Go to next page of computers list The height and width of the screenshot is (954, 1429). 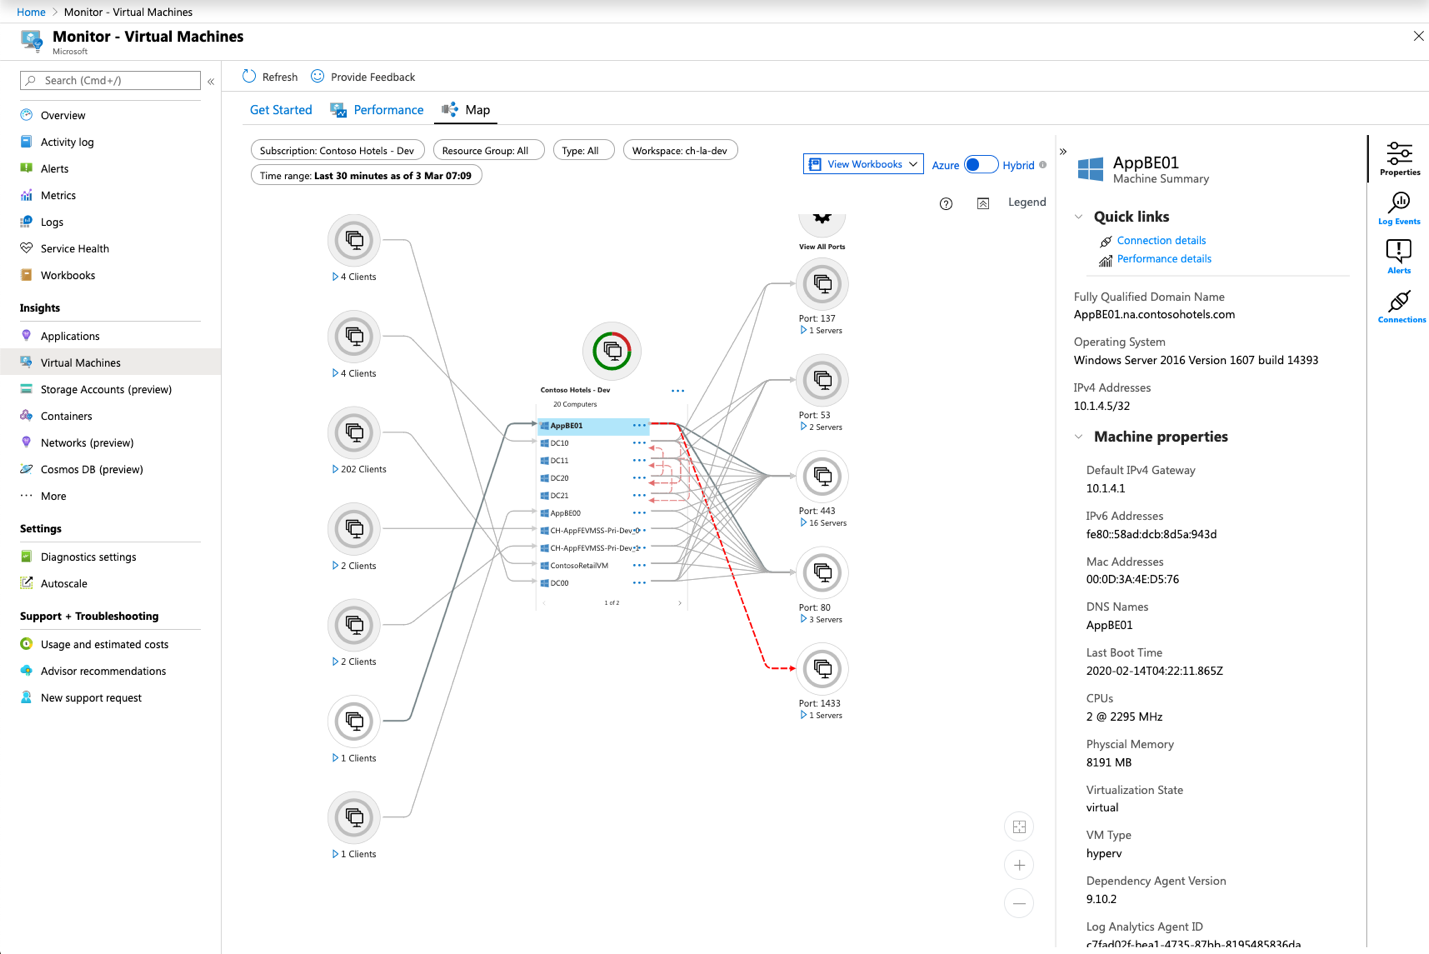pyautogui.click(x=680, y=603)
